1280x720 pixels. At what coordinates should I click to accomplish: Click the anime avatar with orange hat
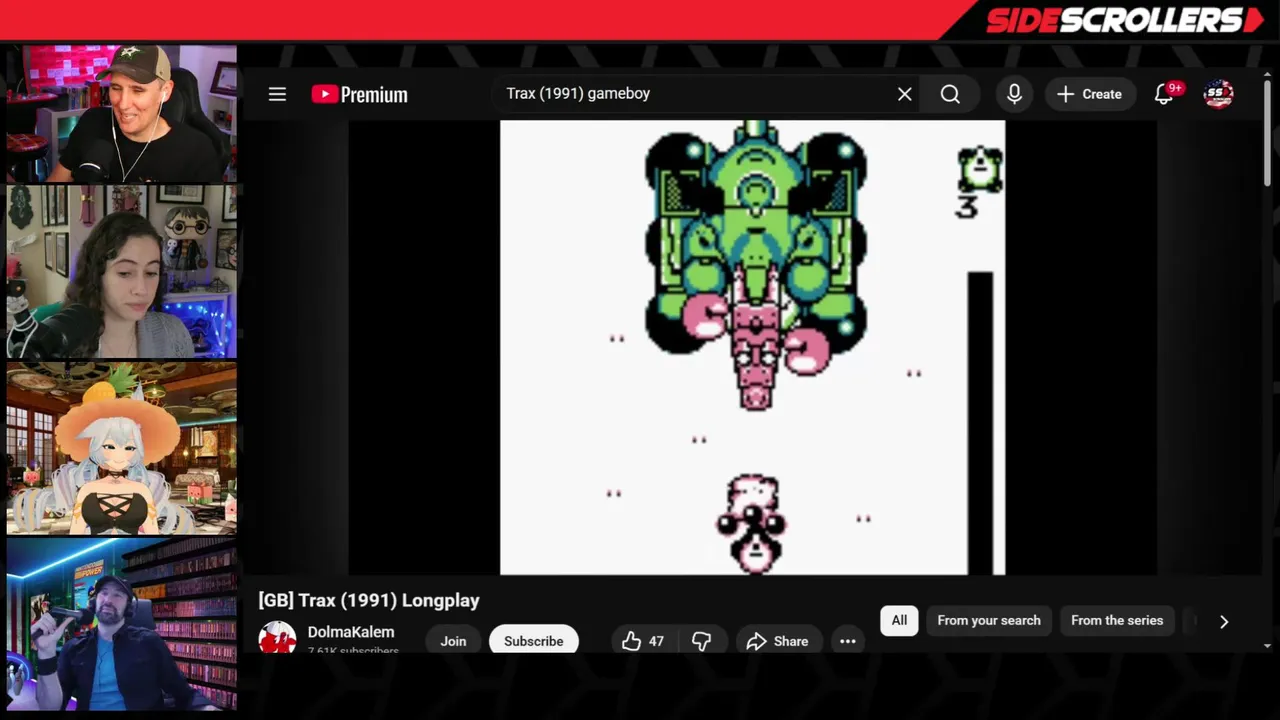tap(121, 449)
